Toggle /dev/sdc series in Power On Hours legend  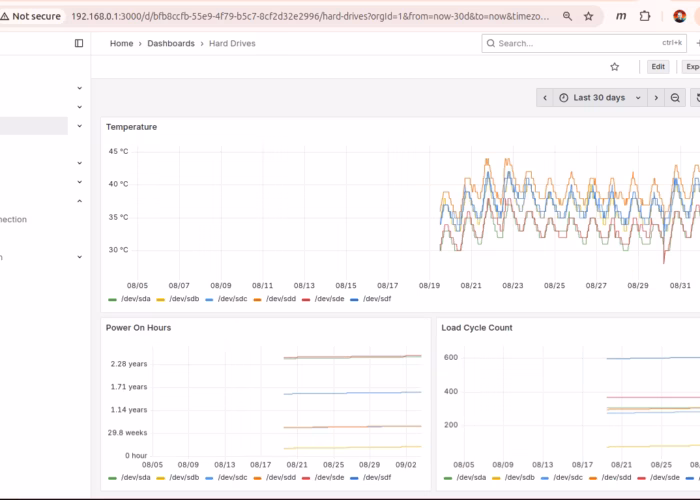232,478
